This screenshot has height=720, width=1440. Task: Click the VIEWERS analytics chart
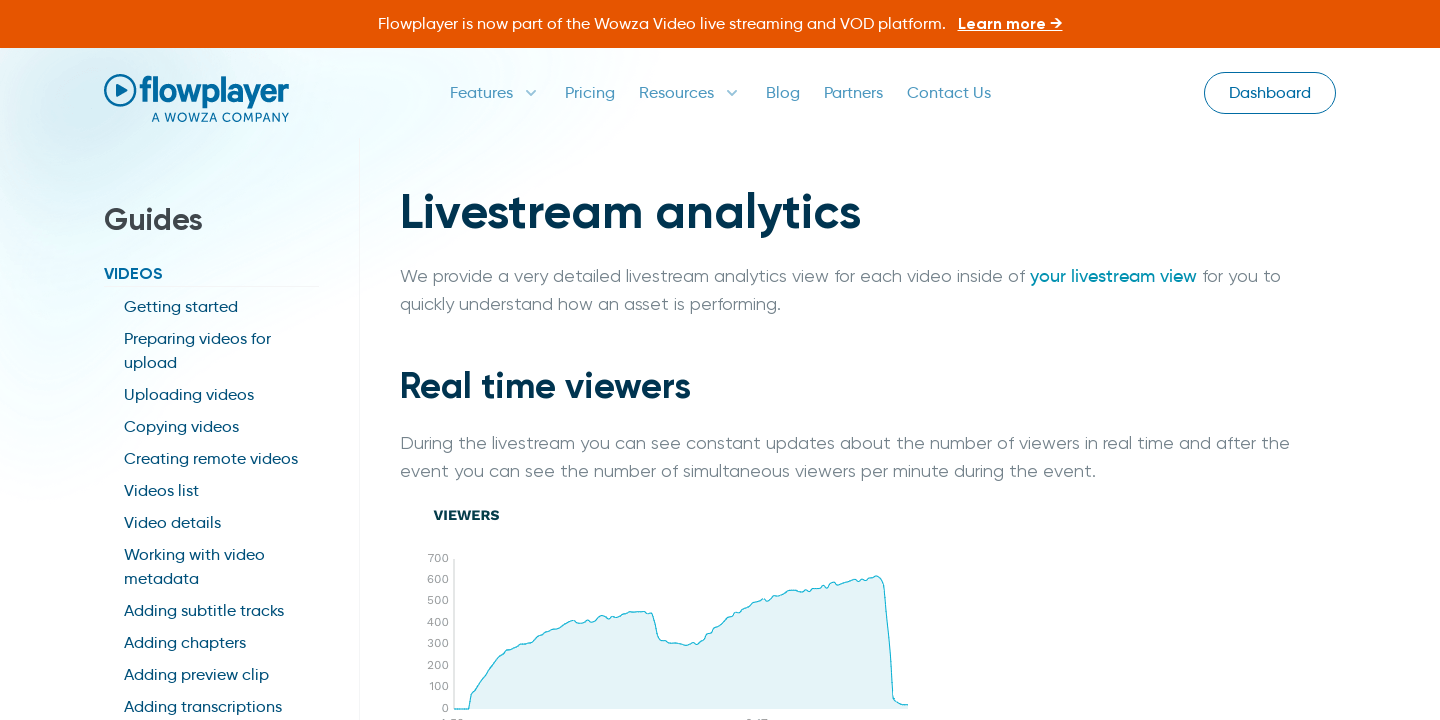pyautogui.click(x=670, y=620)
